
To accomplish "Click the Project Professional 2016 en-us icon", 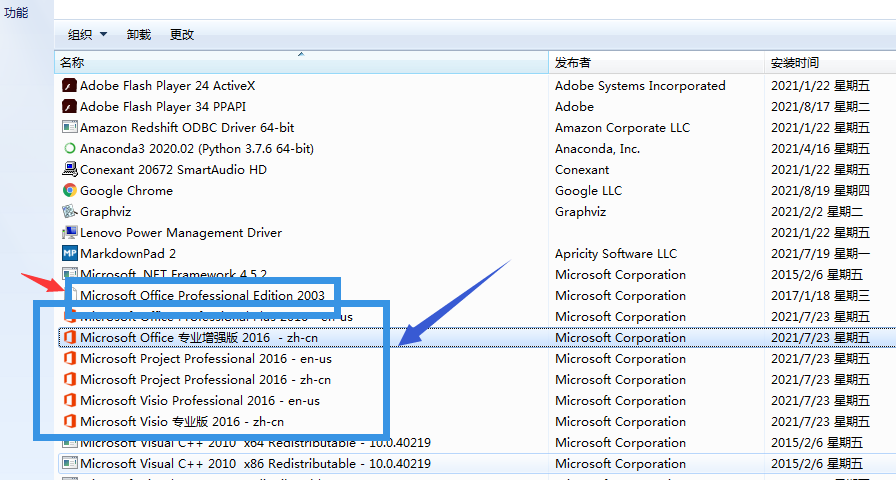I will tap(69, 359).
